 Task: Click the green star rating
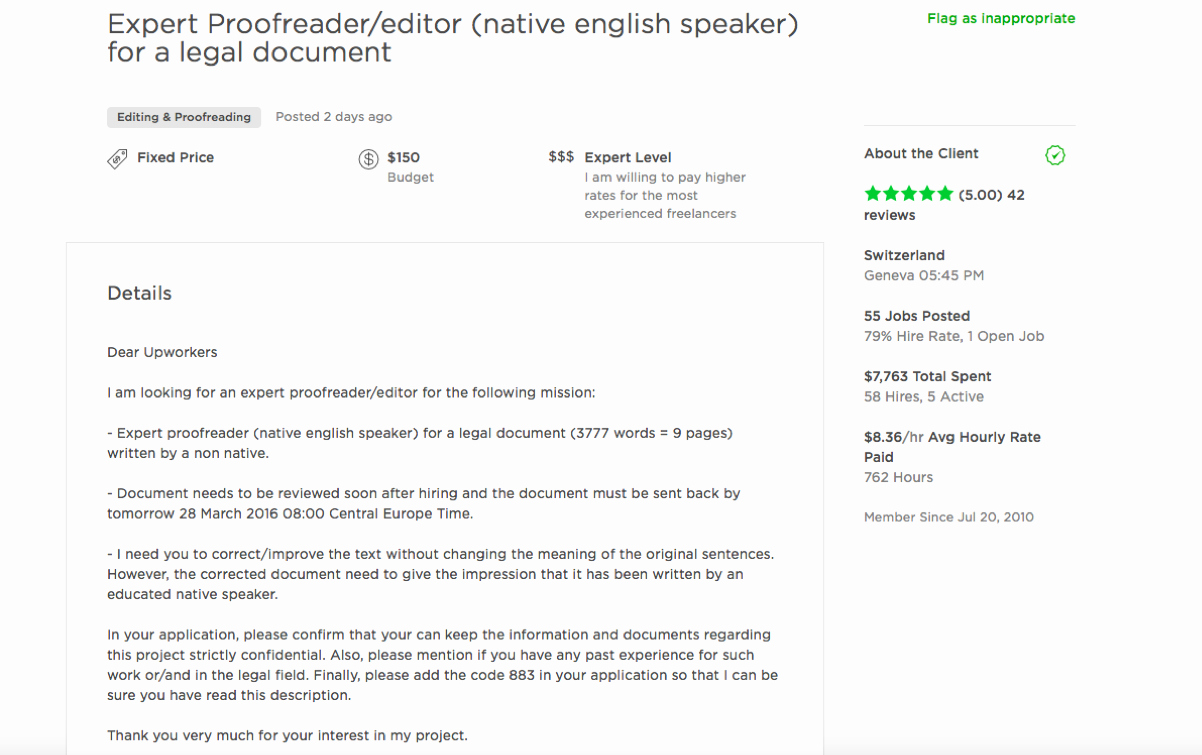coord(909,194)
